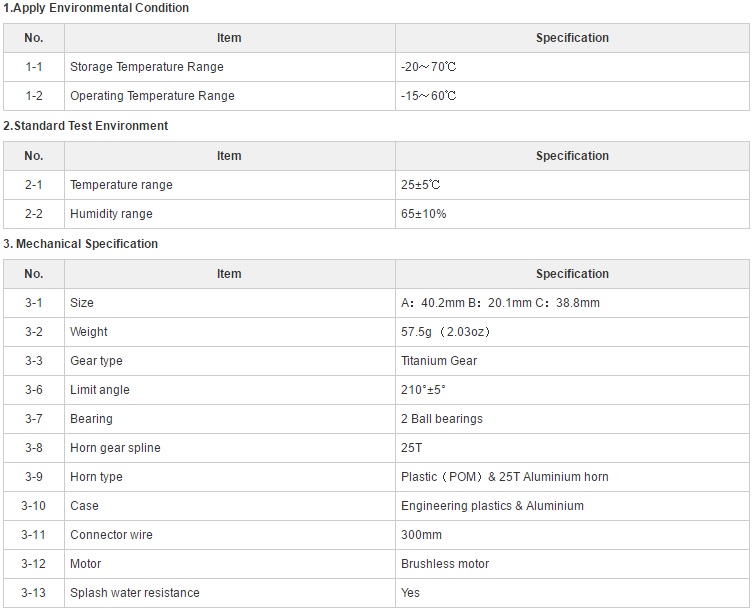Viewport: 753px width, 611px height.
Task: Click the Mechanical Specification section heading
Action: (81, 244)
